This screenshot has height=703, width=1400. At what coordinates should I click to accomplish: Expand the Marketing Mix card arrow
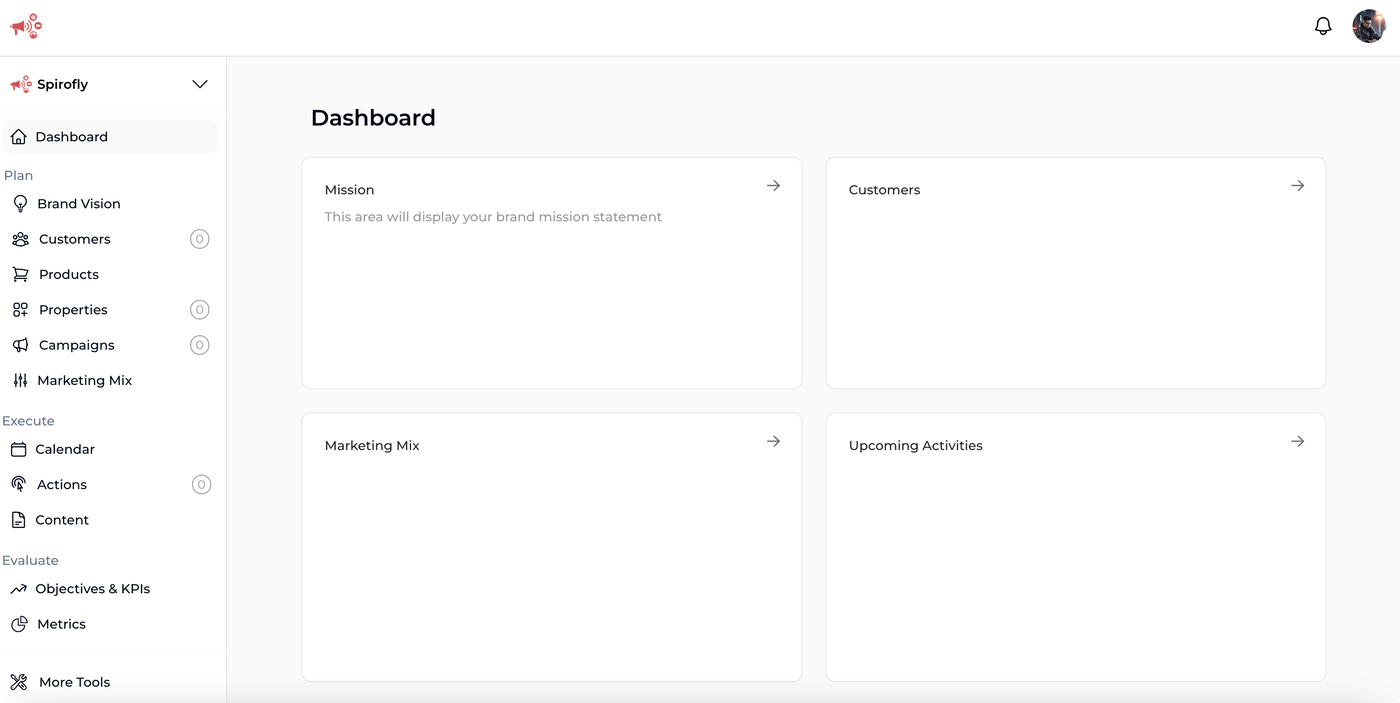pyautogui.click(x=773, y=441)
